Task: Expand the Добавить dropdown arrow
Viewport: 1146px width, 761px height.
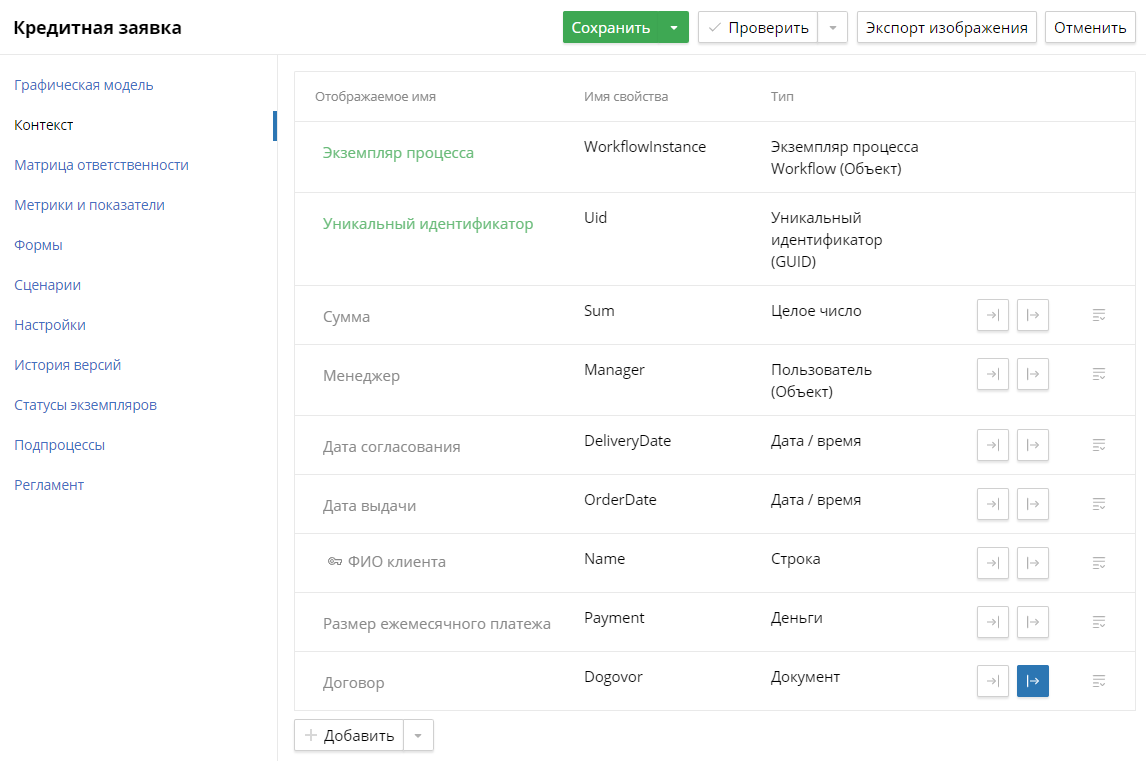Action: pyautogui.click(x=418, y=736)
